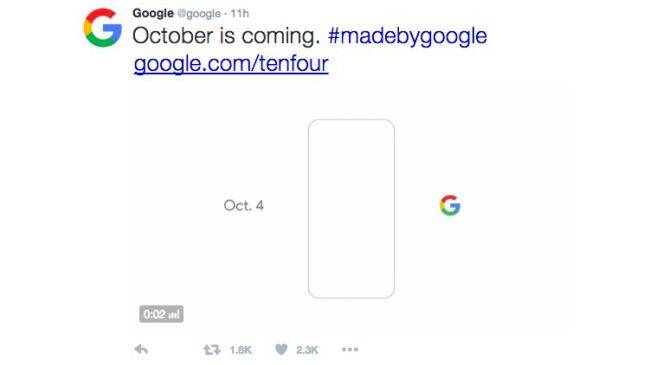This screenshot has width=650, height=365.
Task: Like the tweet with the heart icon
Action: (281, 350)
